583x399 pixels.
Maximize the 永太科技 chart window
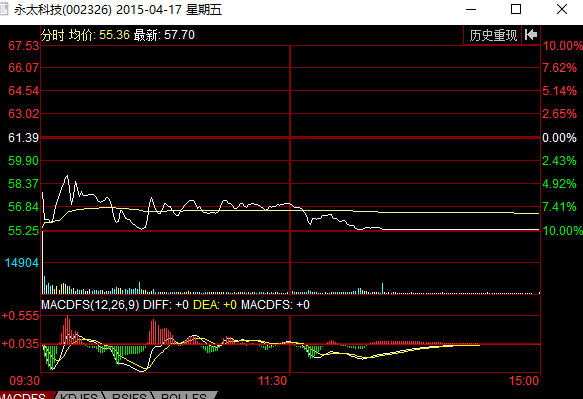coord(516,9)
